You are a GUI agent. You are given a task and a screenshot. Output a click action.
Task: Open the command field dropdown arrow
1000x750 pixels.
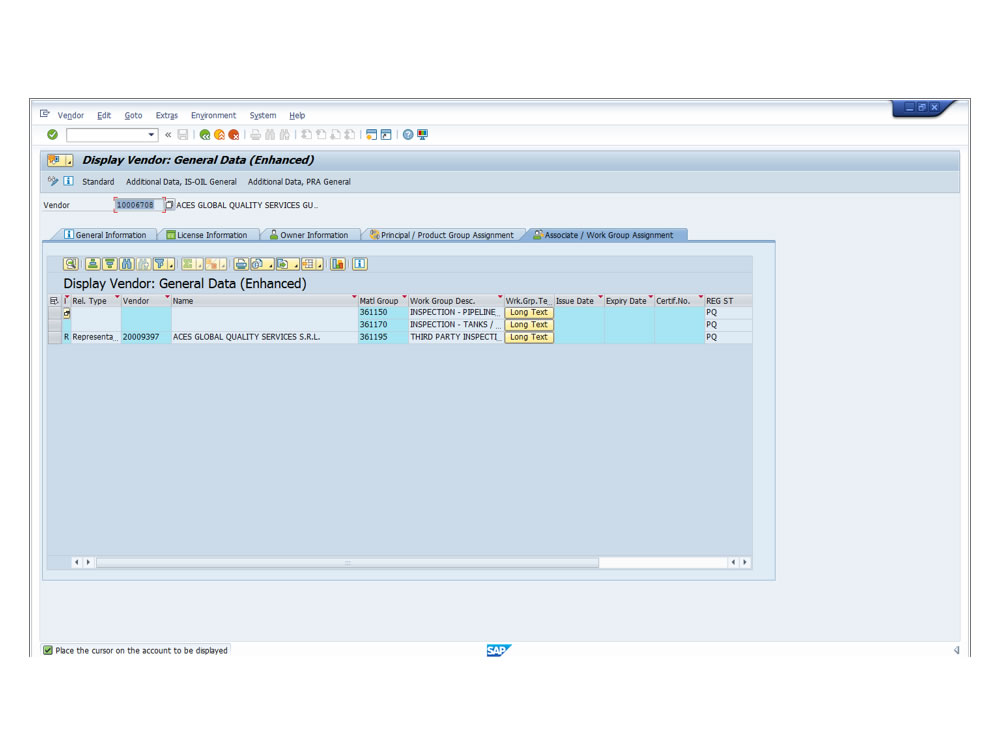pyautogui.click(x=152, y=135)
